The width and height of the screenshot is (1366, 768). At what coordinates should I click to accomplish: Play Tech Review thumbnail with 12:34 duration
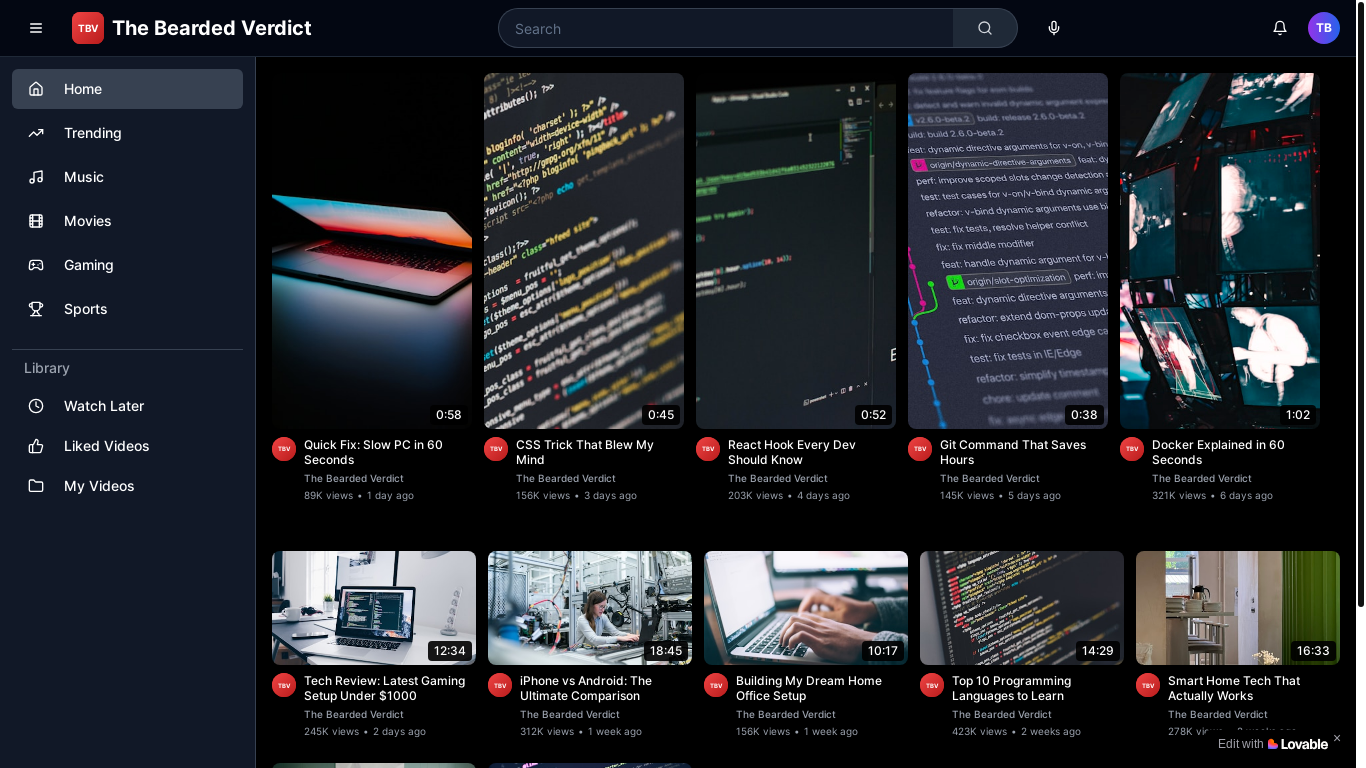point(374,608)
